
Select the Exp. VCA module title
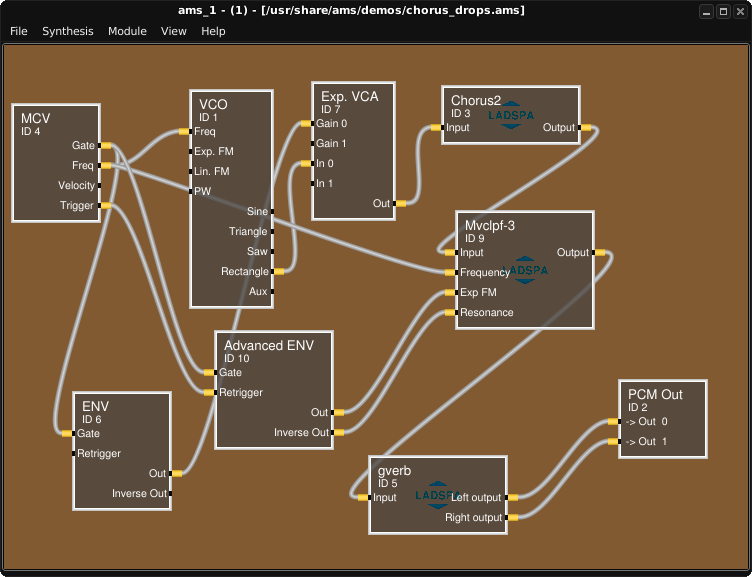pyautogui.click(x=350, y=96)
